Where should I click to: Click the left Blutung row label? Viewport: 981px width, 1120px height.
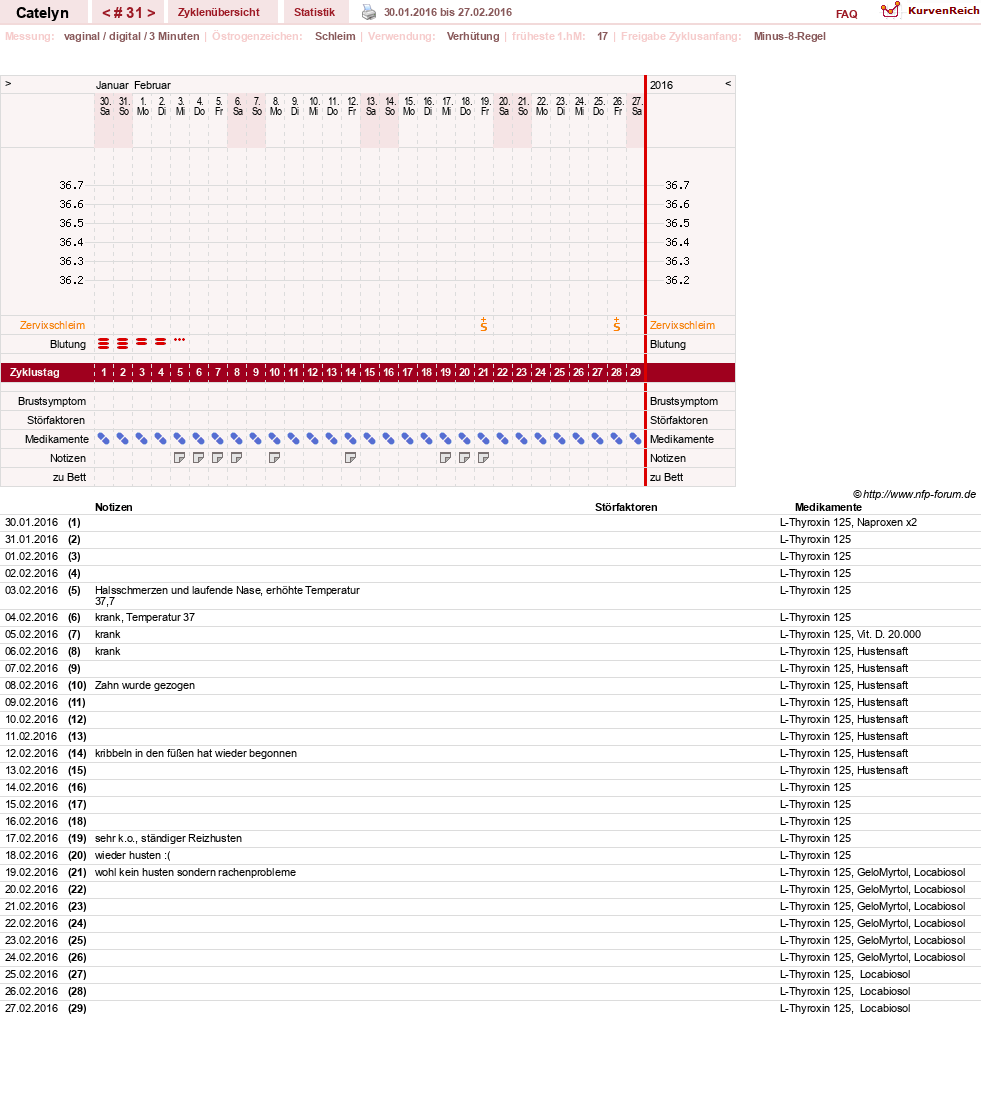pos(68,344)
